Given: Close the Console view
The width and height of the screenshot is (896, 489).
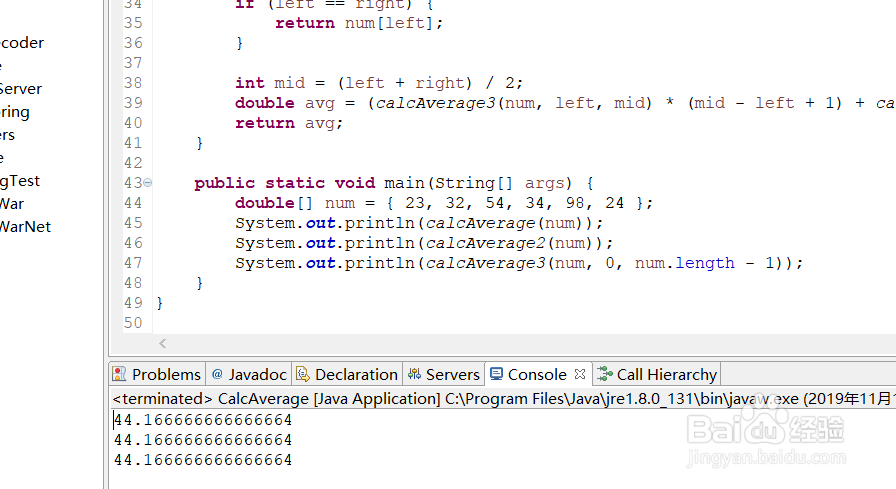Looking at the screenshot, I should click(580, 374).
